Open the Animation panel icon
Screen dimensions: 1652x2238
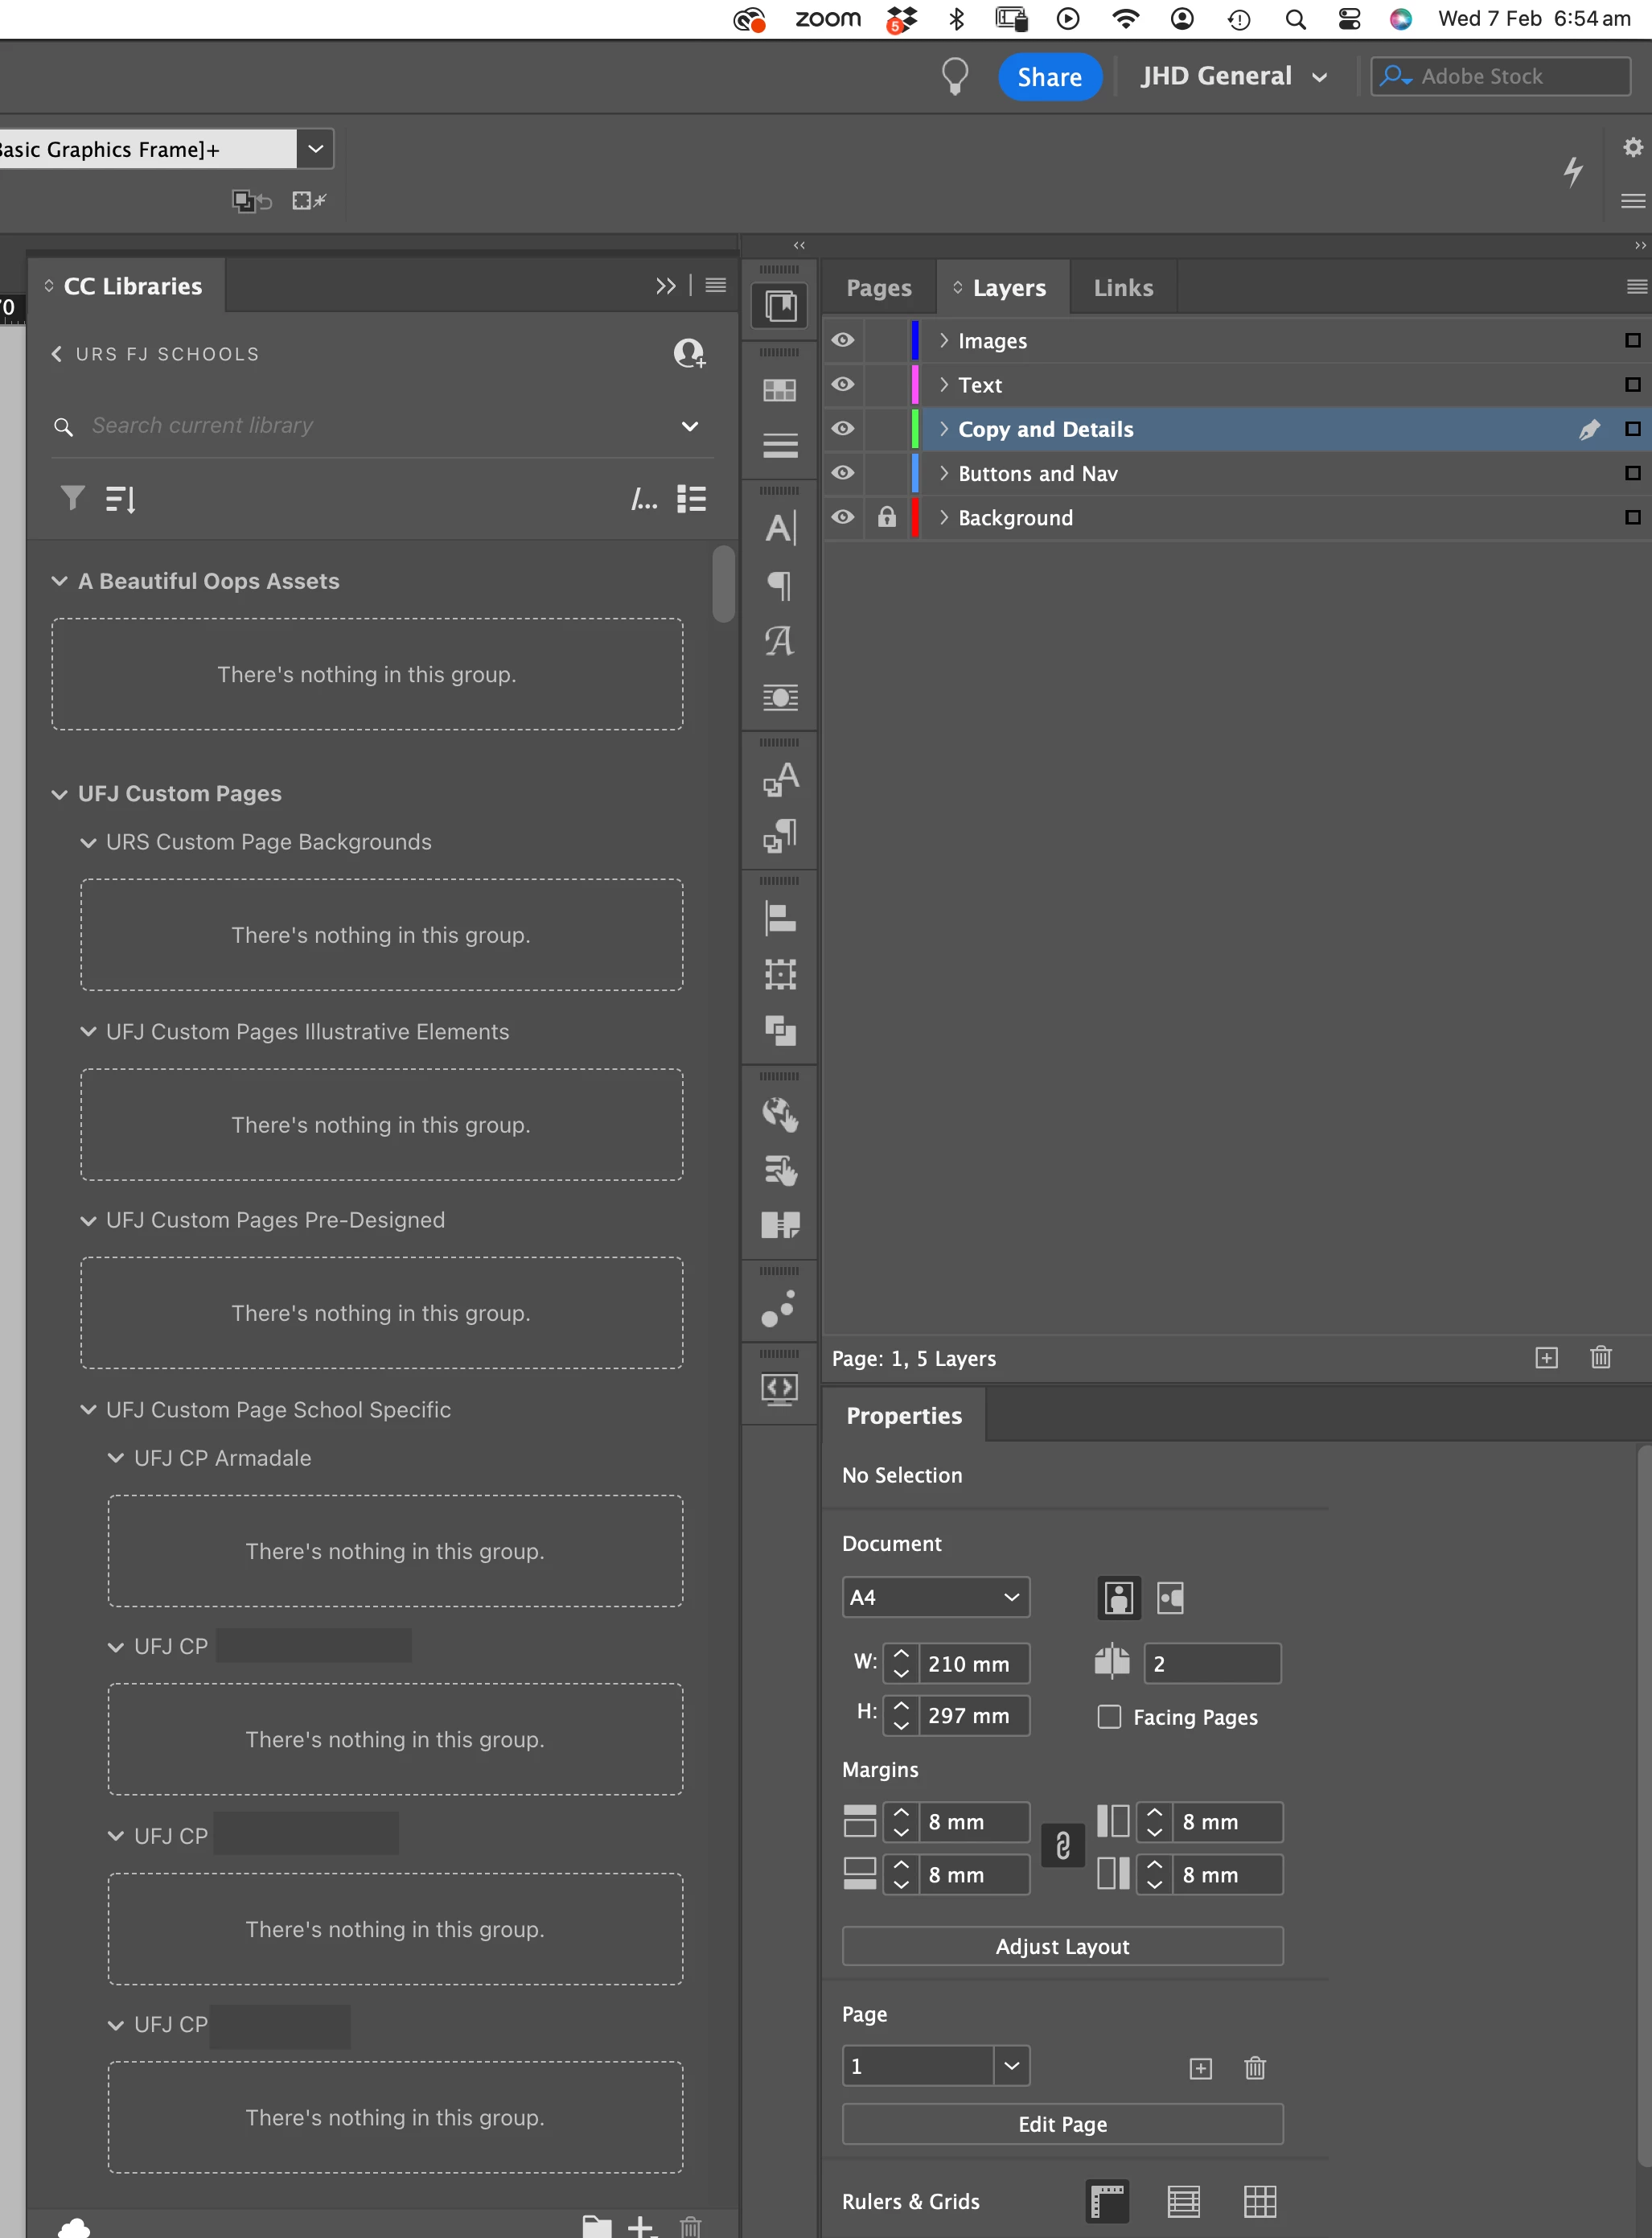pyautogui.click(x=779, y=1308)
